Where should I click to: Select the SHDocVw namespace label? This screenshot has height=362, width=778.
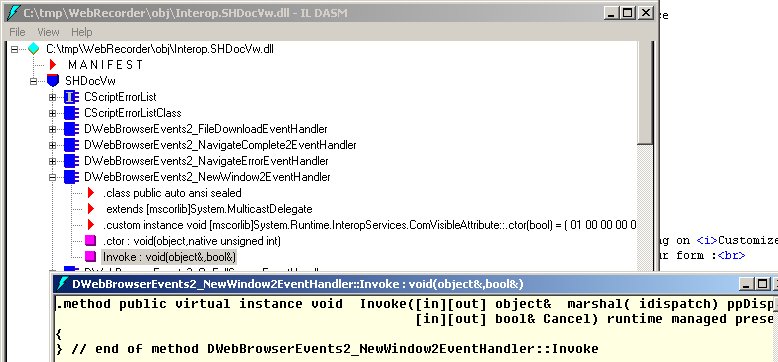click(x=90, y=81)
